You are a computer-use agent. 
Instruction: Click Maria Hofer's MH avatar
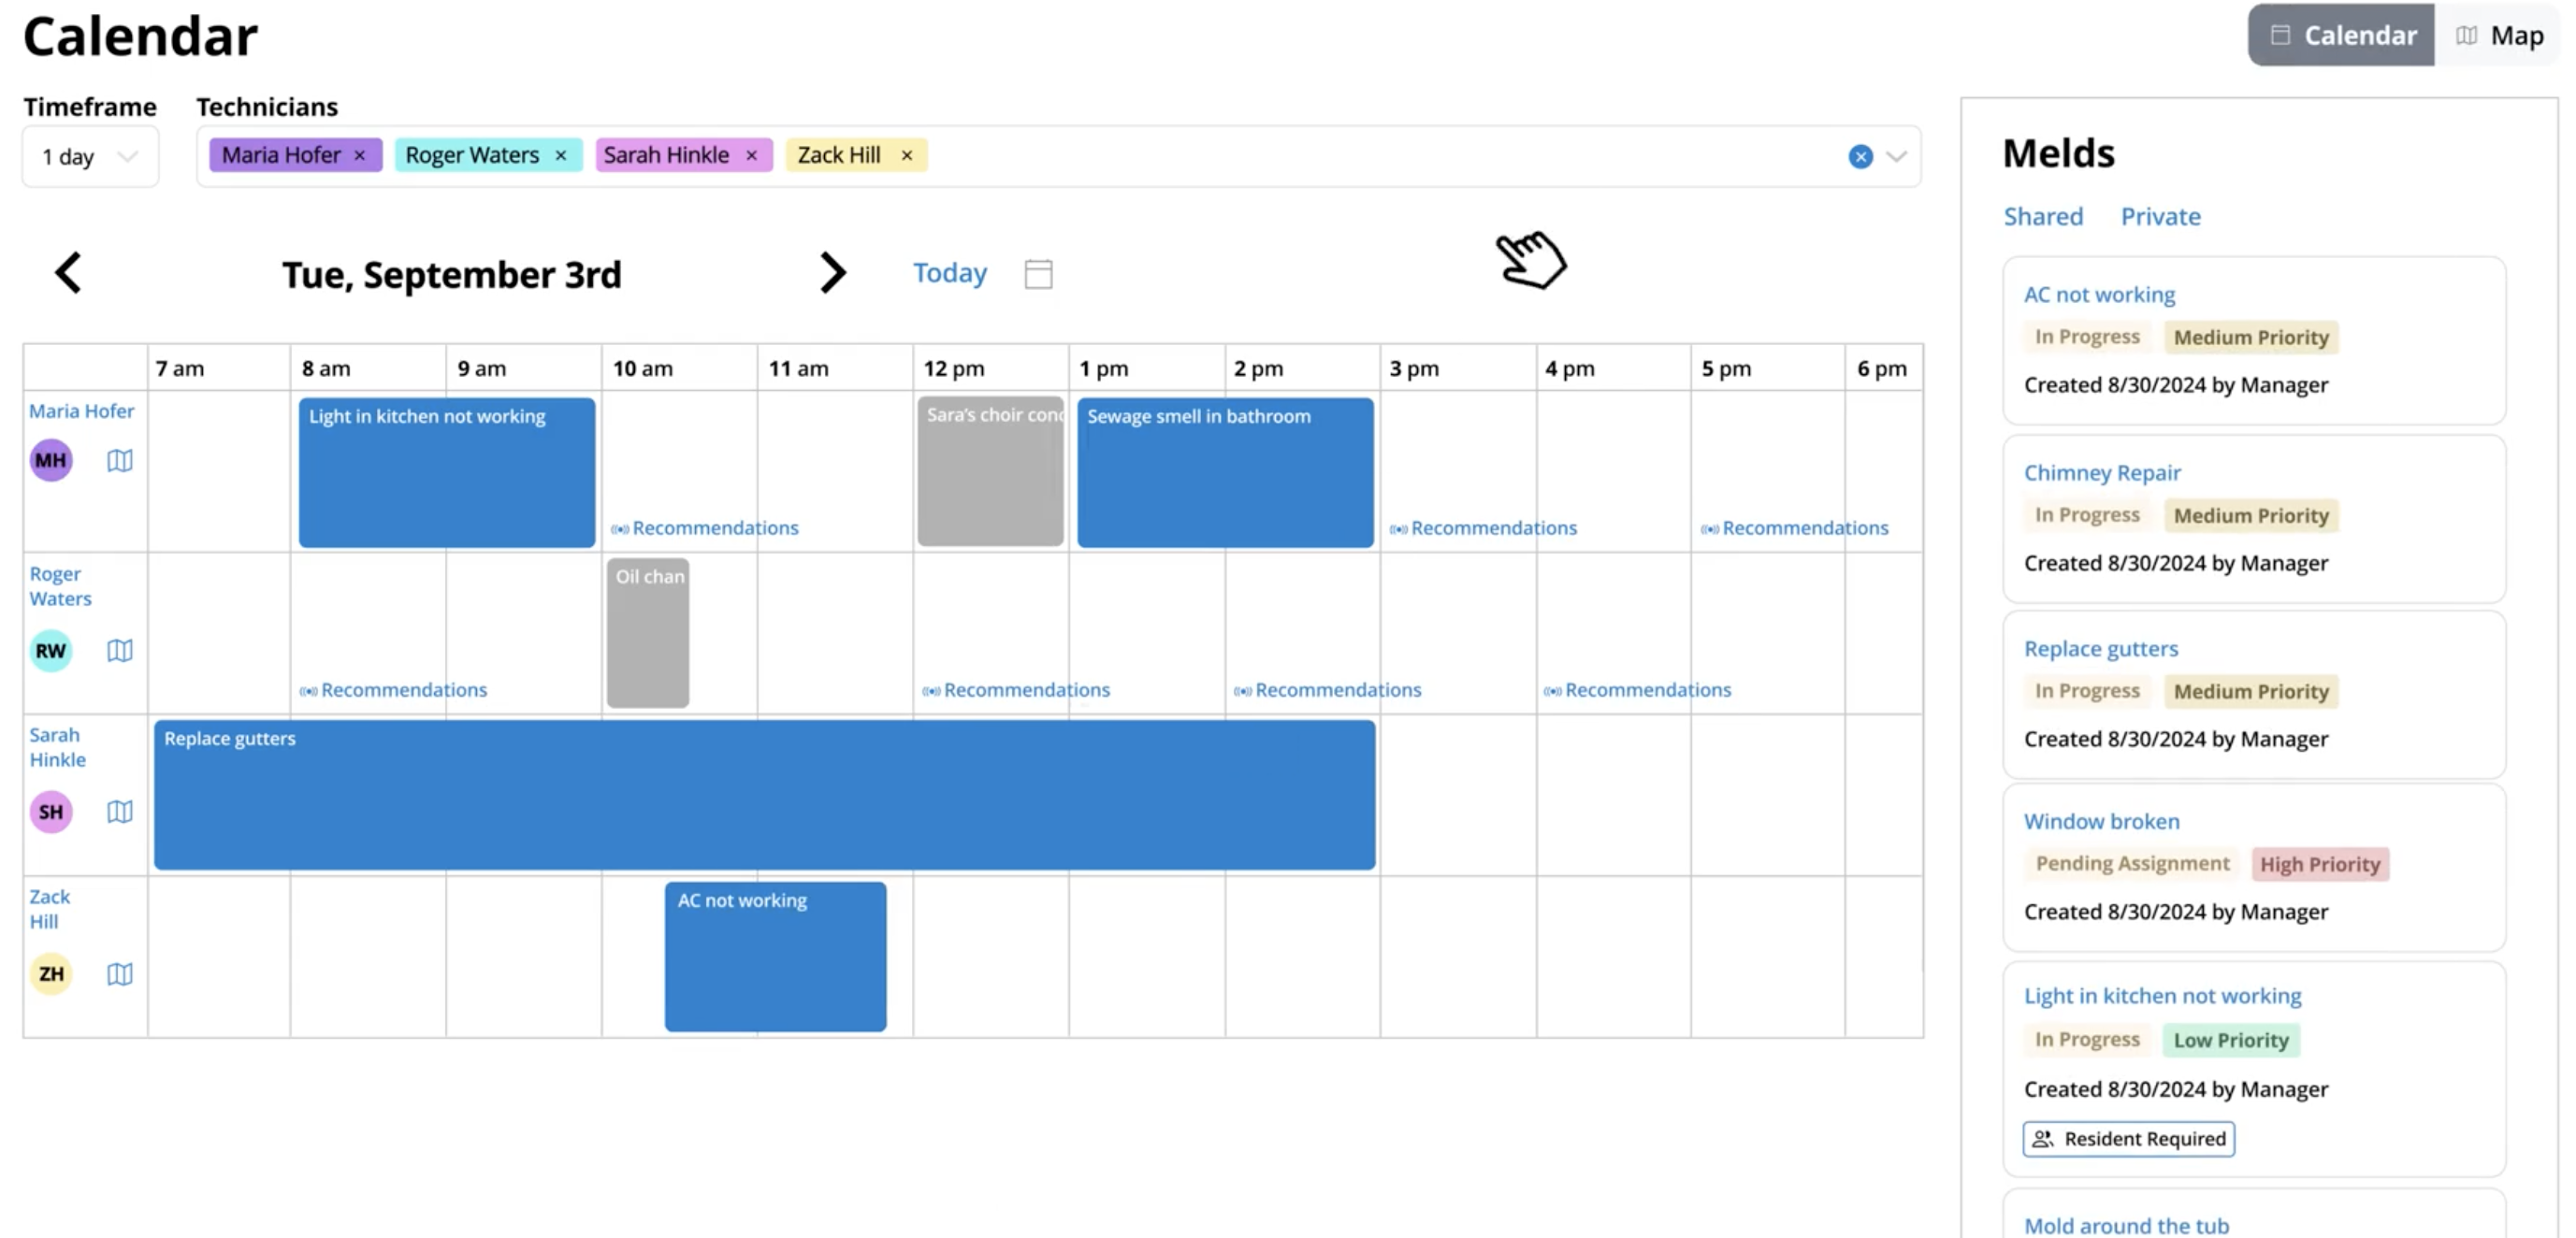point(50,460)
